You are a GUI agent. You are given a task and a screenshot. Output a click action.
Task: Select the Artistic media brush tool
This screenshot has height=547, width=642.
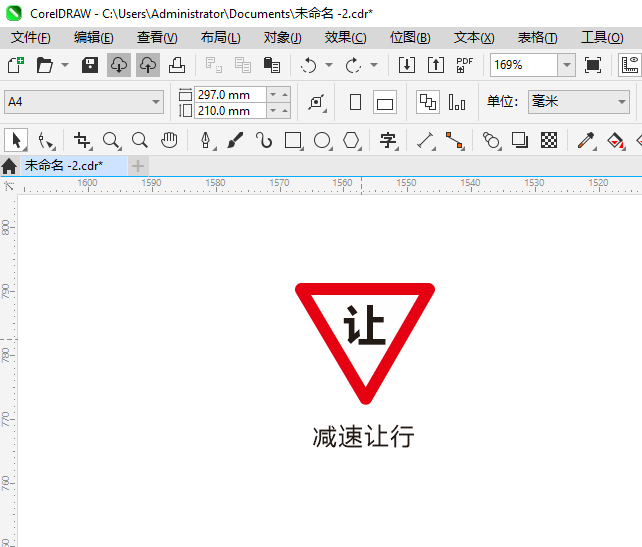(235, 140)
